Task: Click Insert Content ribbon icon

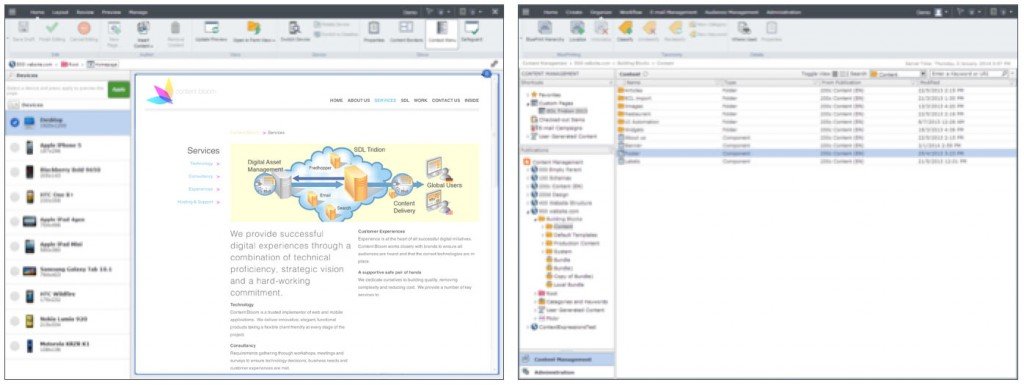Action: 143,28
